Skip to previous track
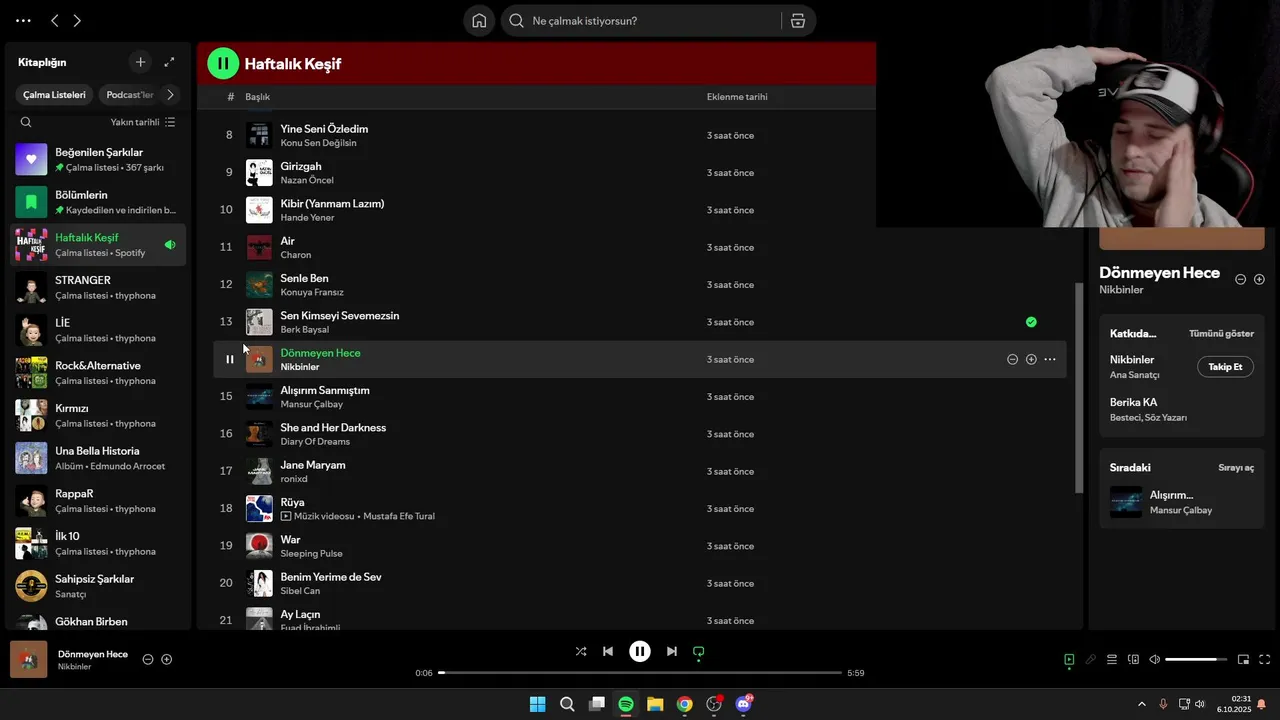 click(608, 651)
